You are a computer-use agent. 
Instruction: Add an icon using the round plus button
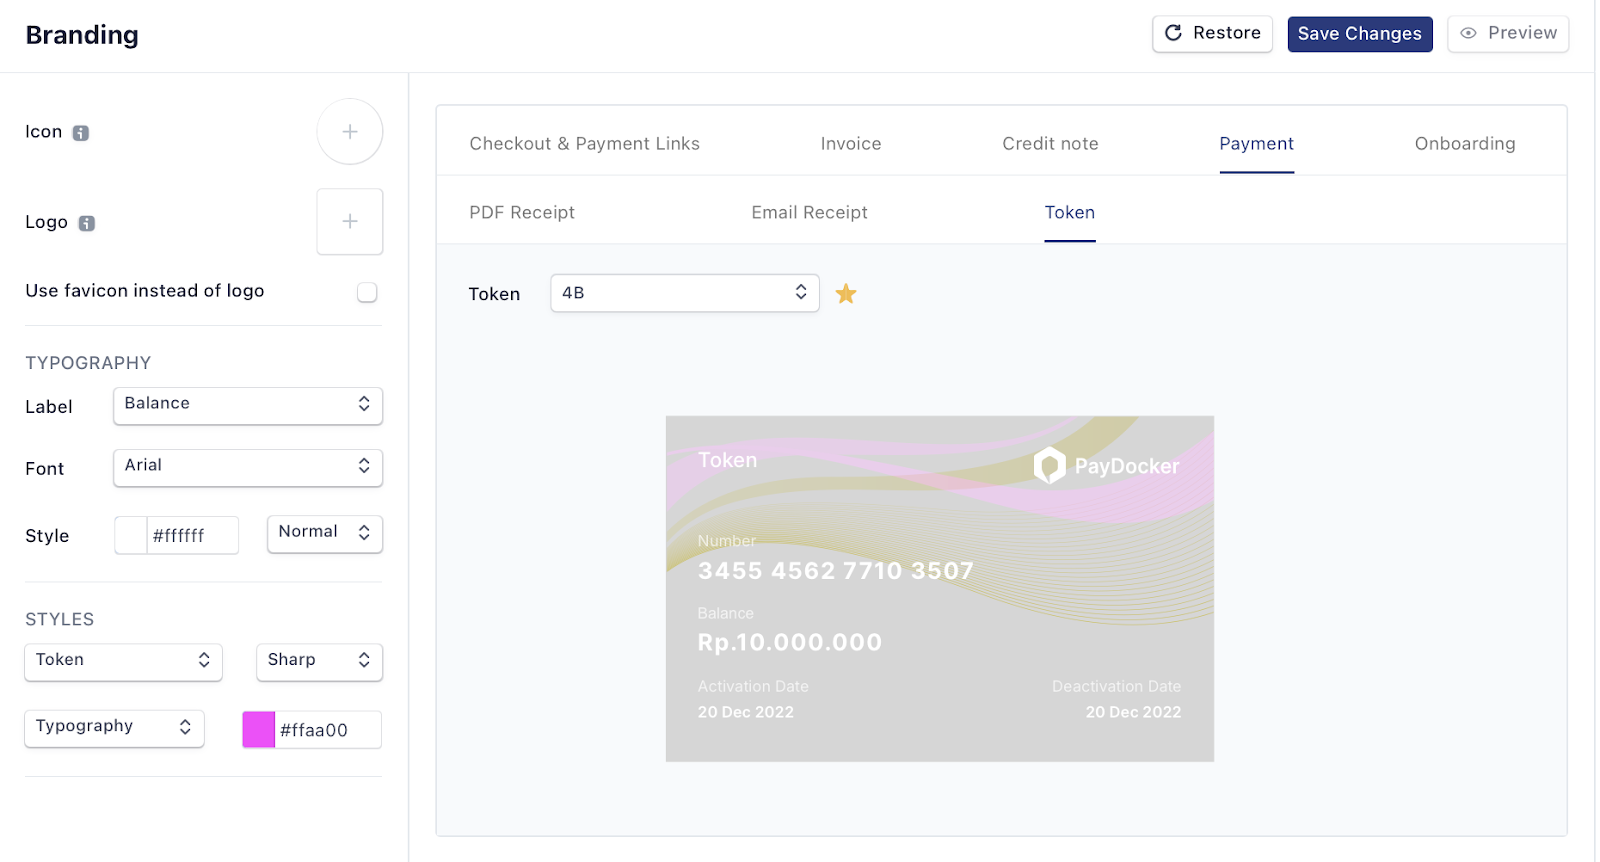[x=350, y=131]
